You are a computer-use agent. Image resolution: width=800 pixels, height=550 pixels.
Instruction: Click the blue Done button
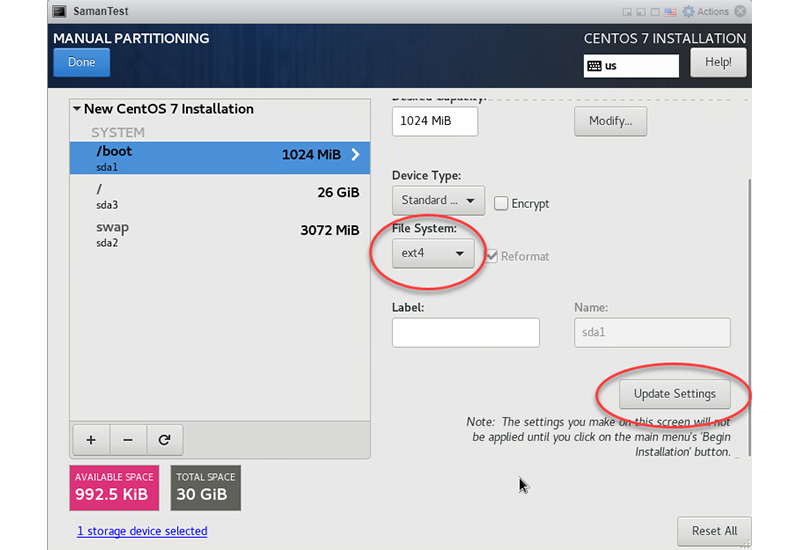81,62
